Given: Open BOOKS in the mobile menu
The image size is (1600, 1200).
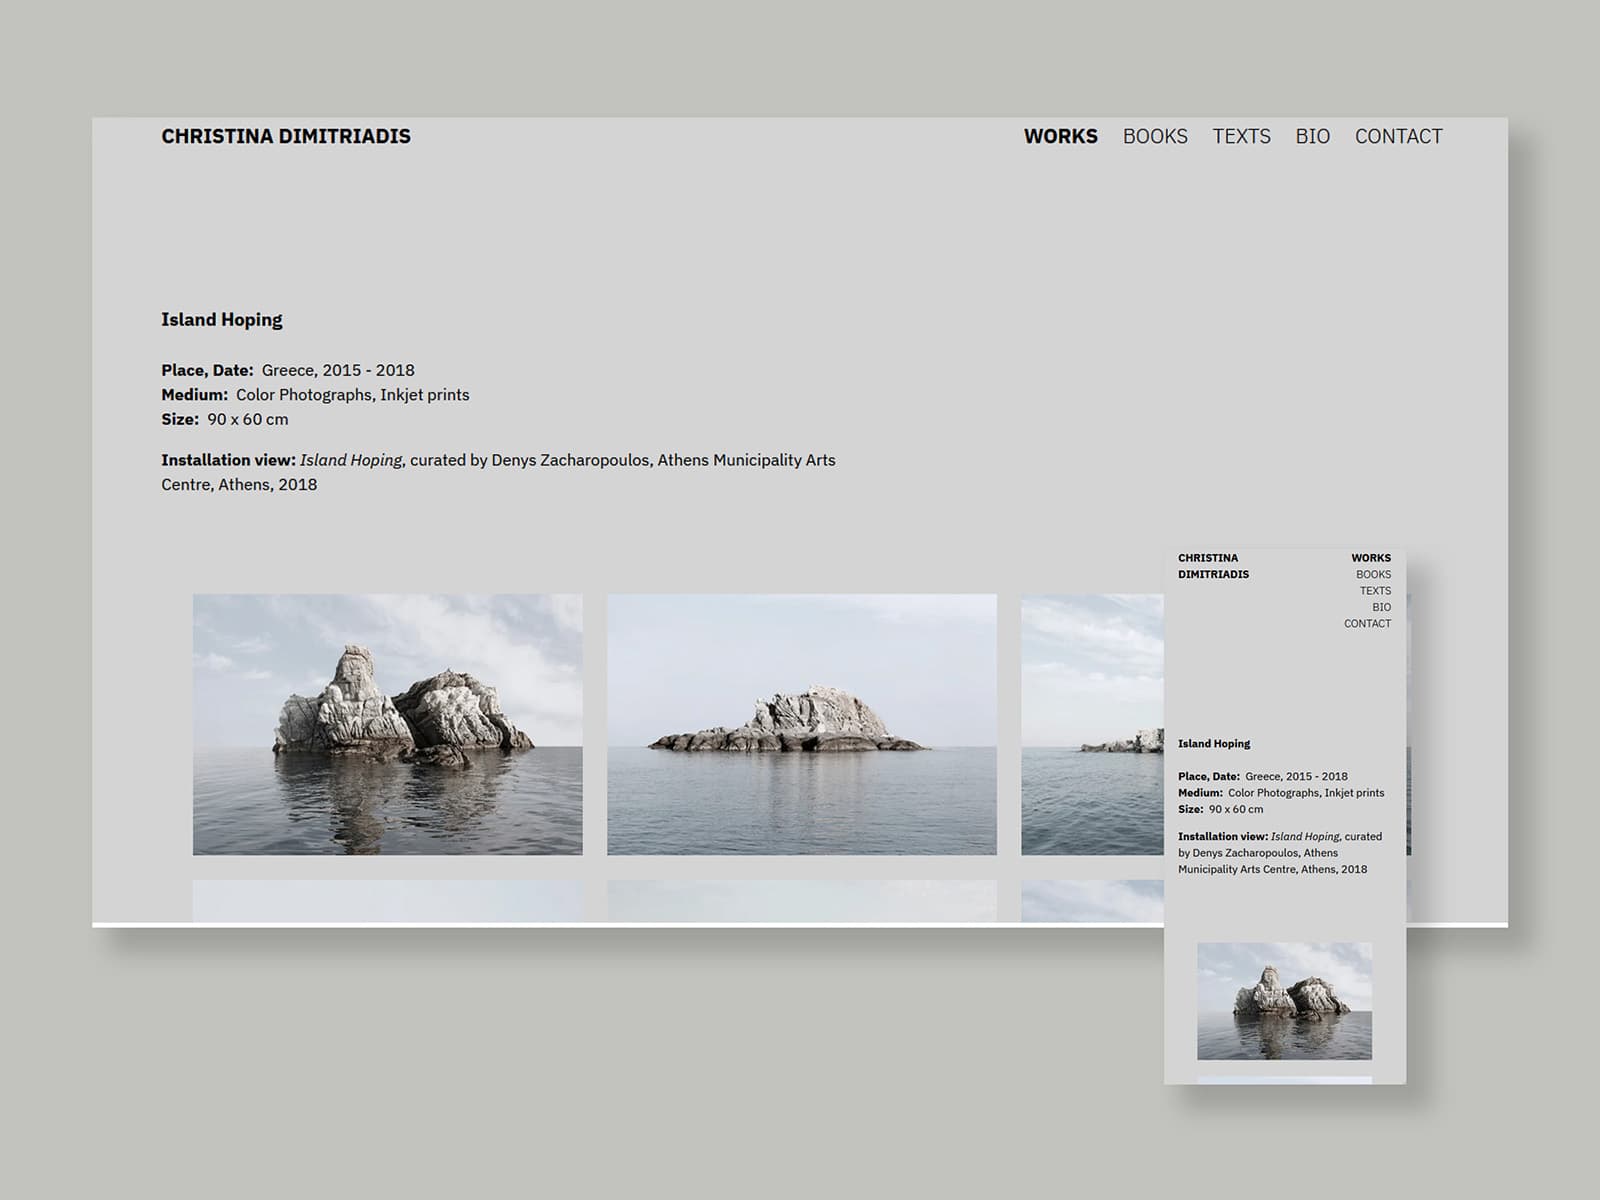Looking at the screenshot, I should [1372, 574].
